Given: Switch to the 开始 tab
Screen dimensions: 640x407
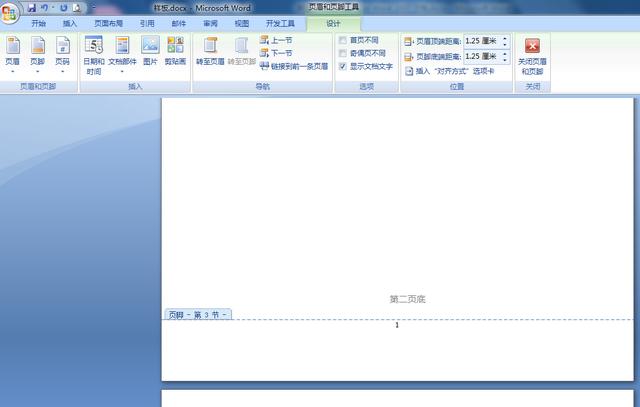Looking at the screenshot, I should click(x=38, y=24).
